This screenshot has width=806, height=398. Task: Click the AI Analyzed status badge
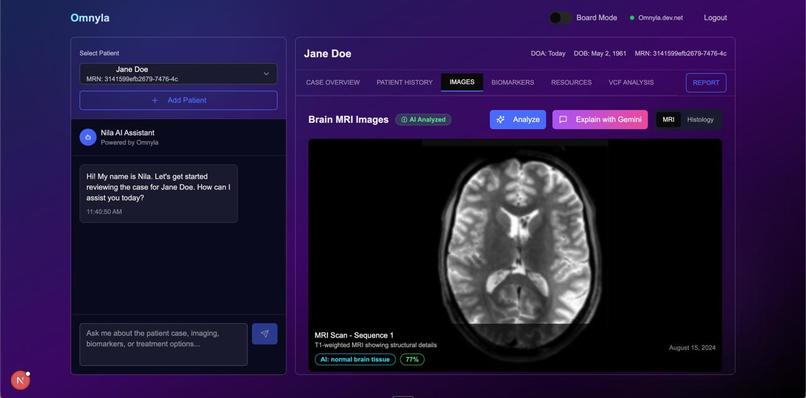[x=423, y=119]
